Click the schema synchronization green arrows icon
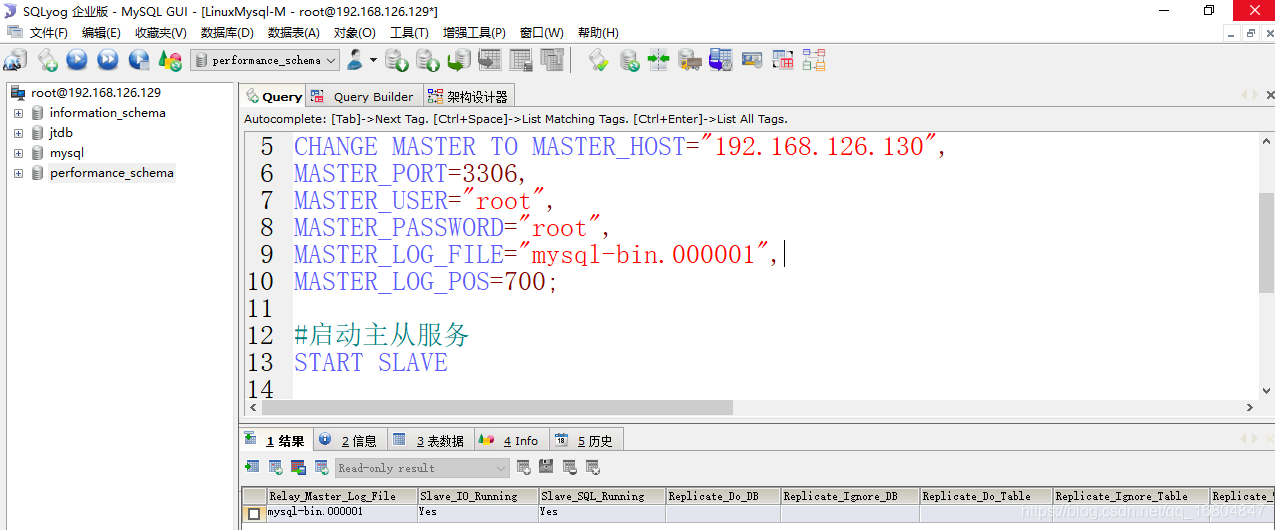 click(658, 60)
